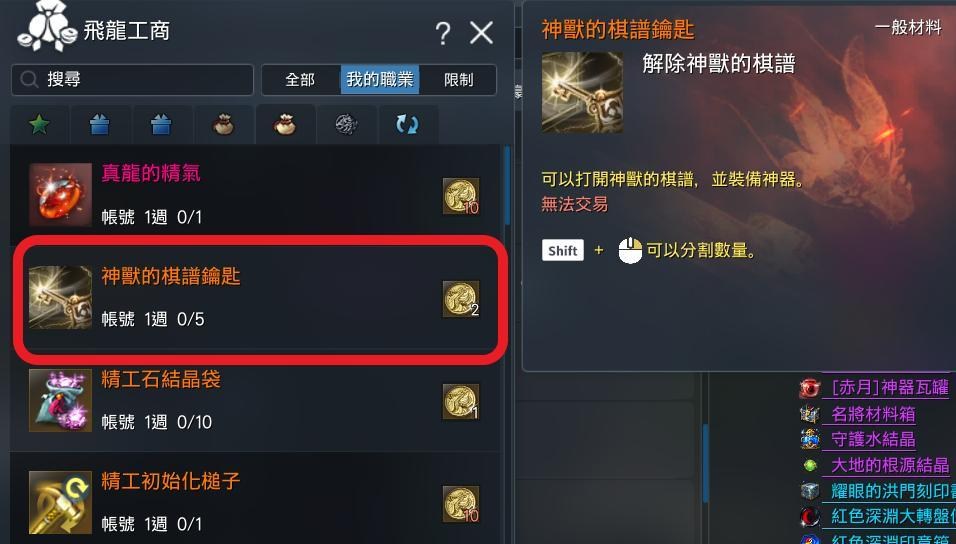
Task: Click the 真龍的精氣 orb item icon
Action: pos(60,194)
